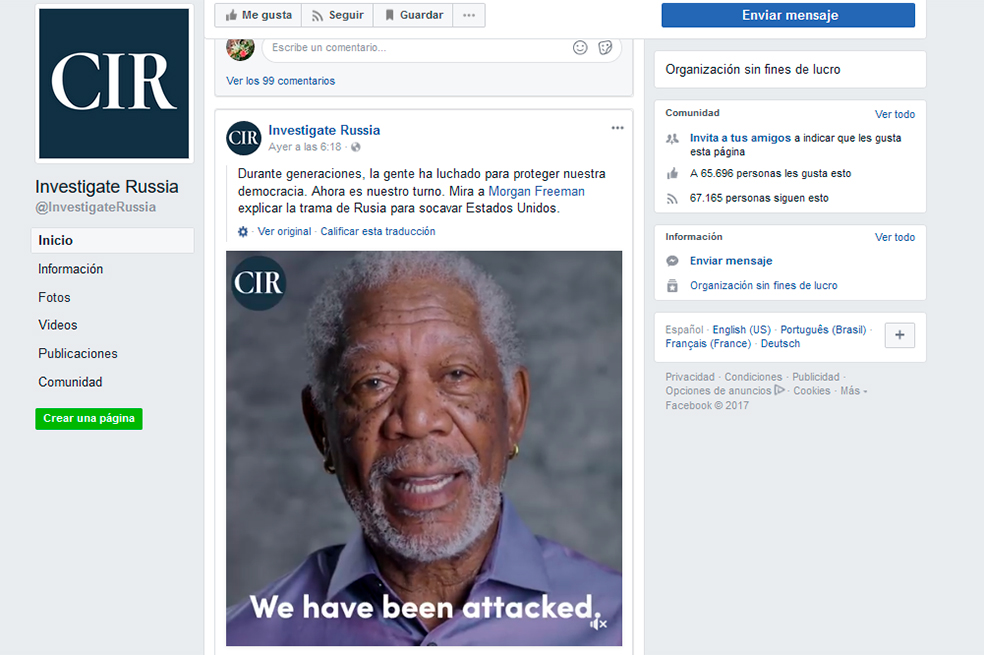Screen dimensions: 984x655
Task: Click the thumbs-up icon beside 65.696 personas
Action: tap(672, 174)
